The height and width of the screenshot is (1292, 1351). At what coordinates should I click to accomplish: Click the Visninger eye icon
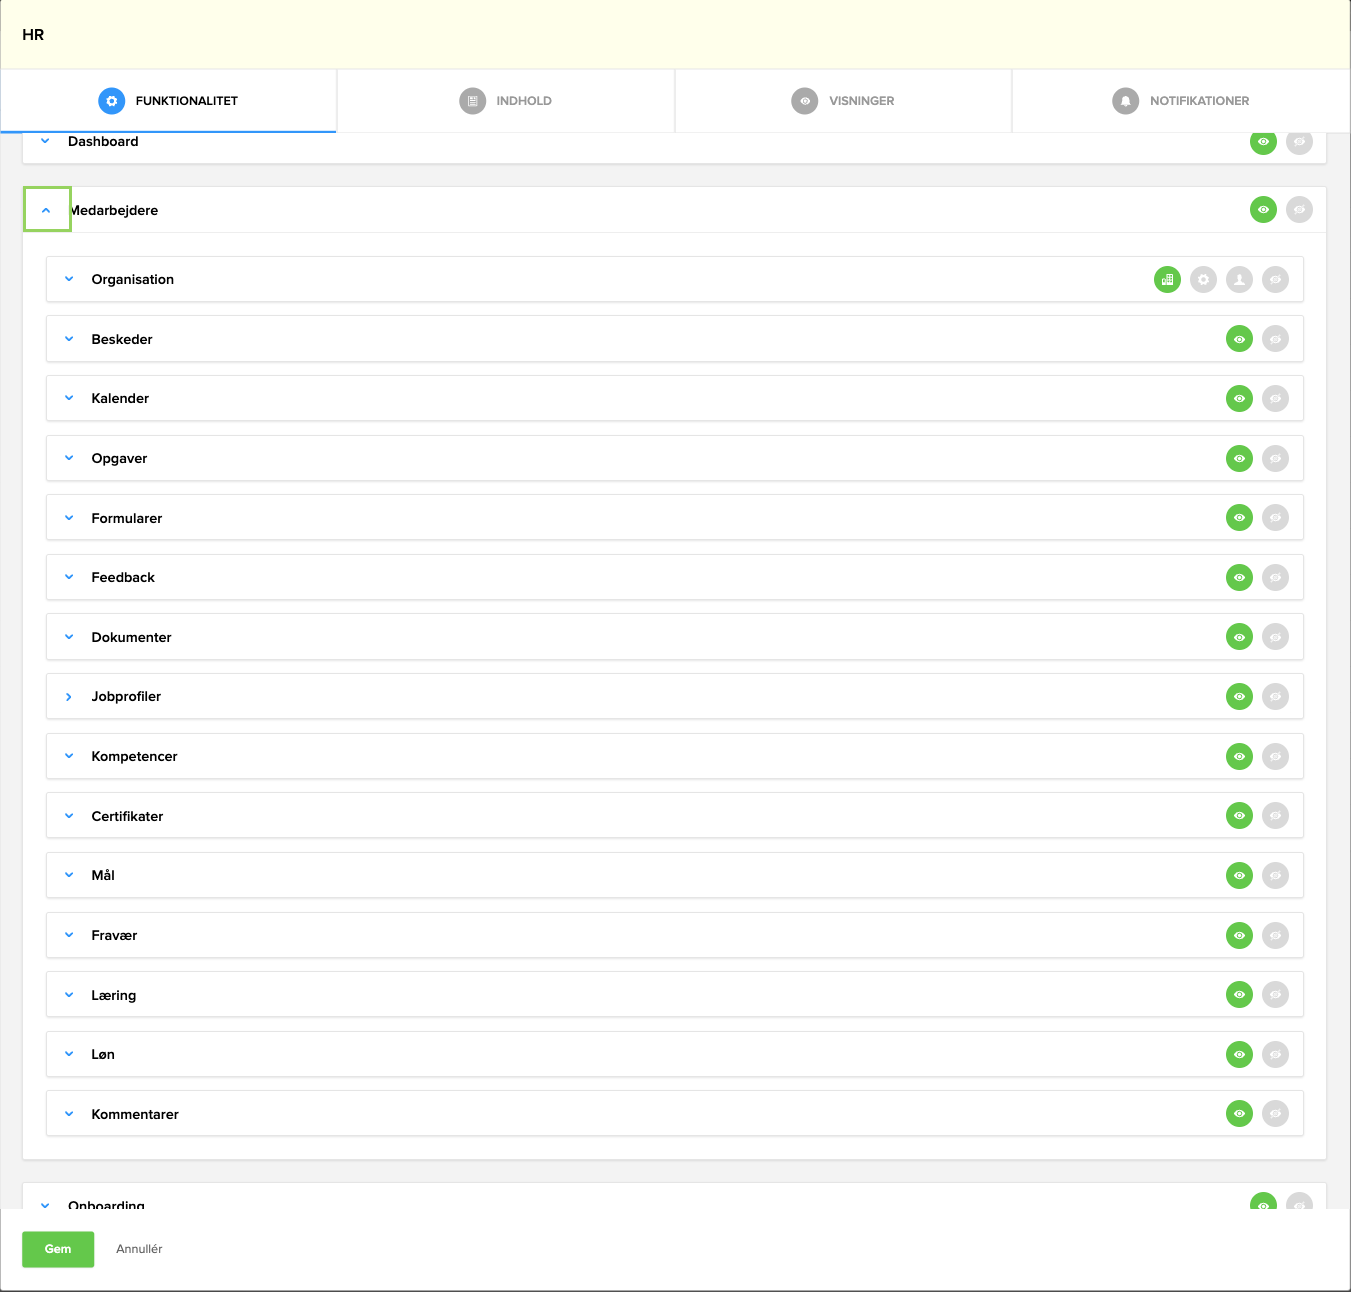pyautogui.click(x=805, y=100)
